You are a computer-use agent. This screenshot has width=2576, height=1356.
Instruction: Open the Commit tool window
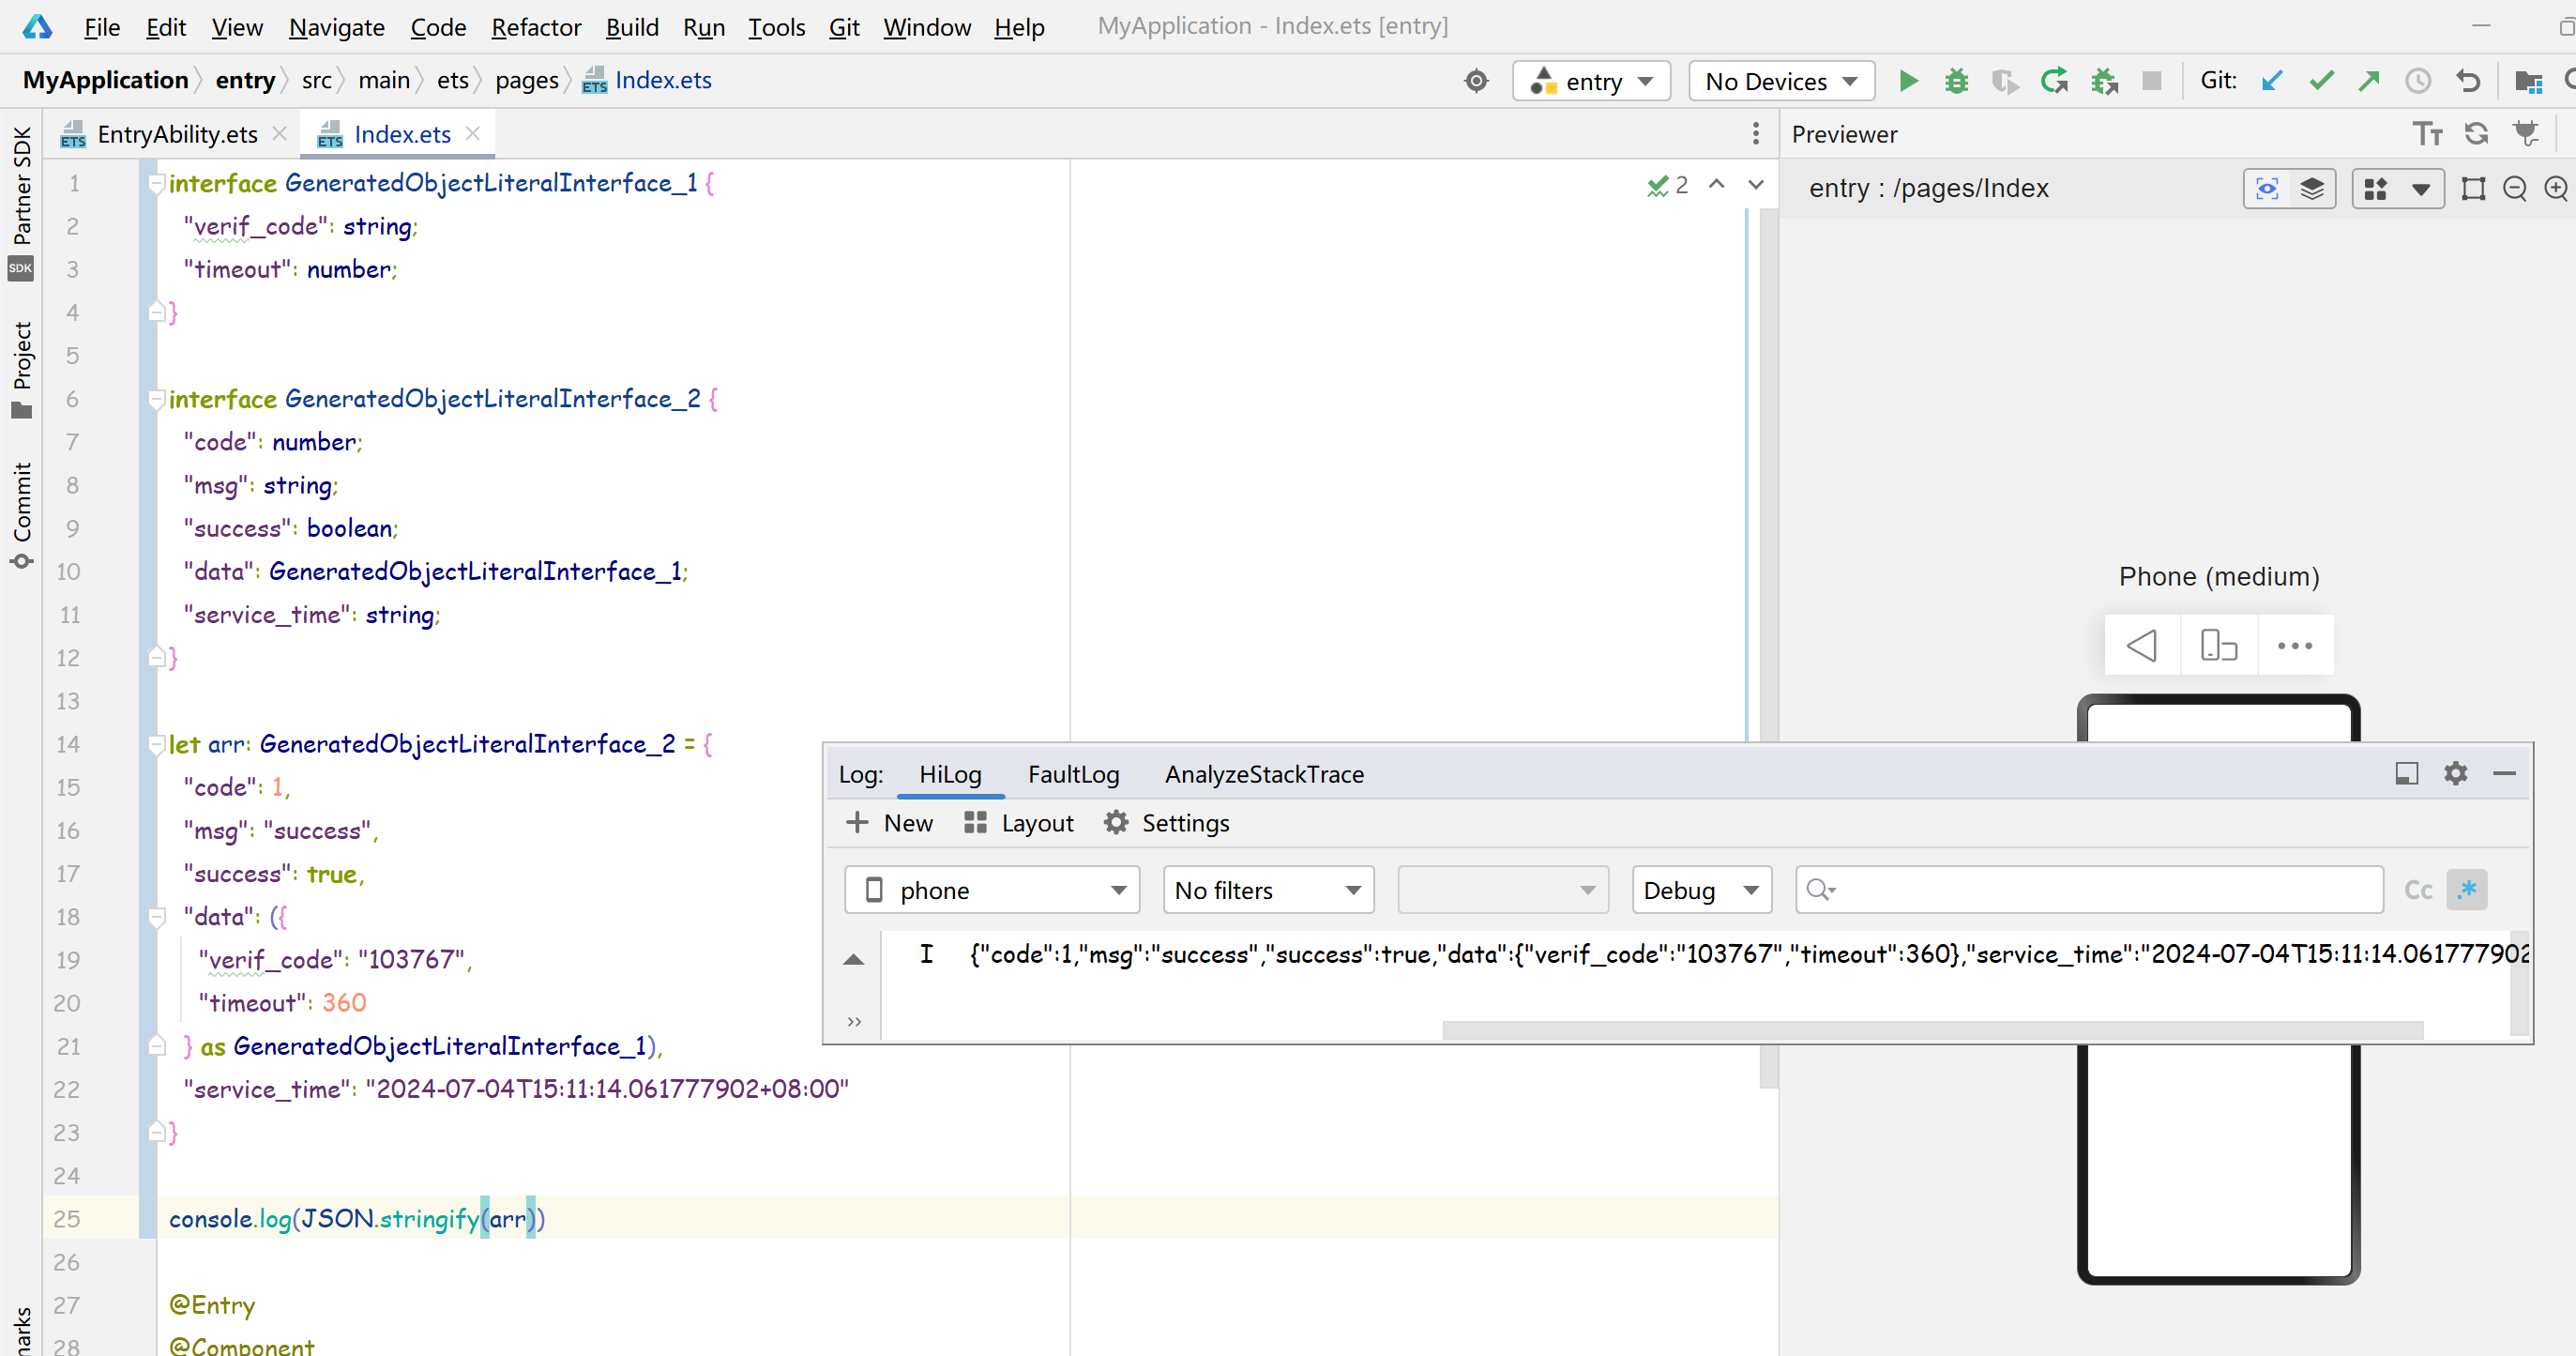pos(22,515)
